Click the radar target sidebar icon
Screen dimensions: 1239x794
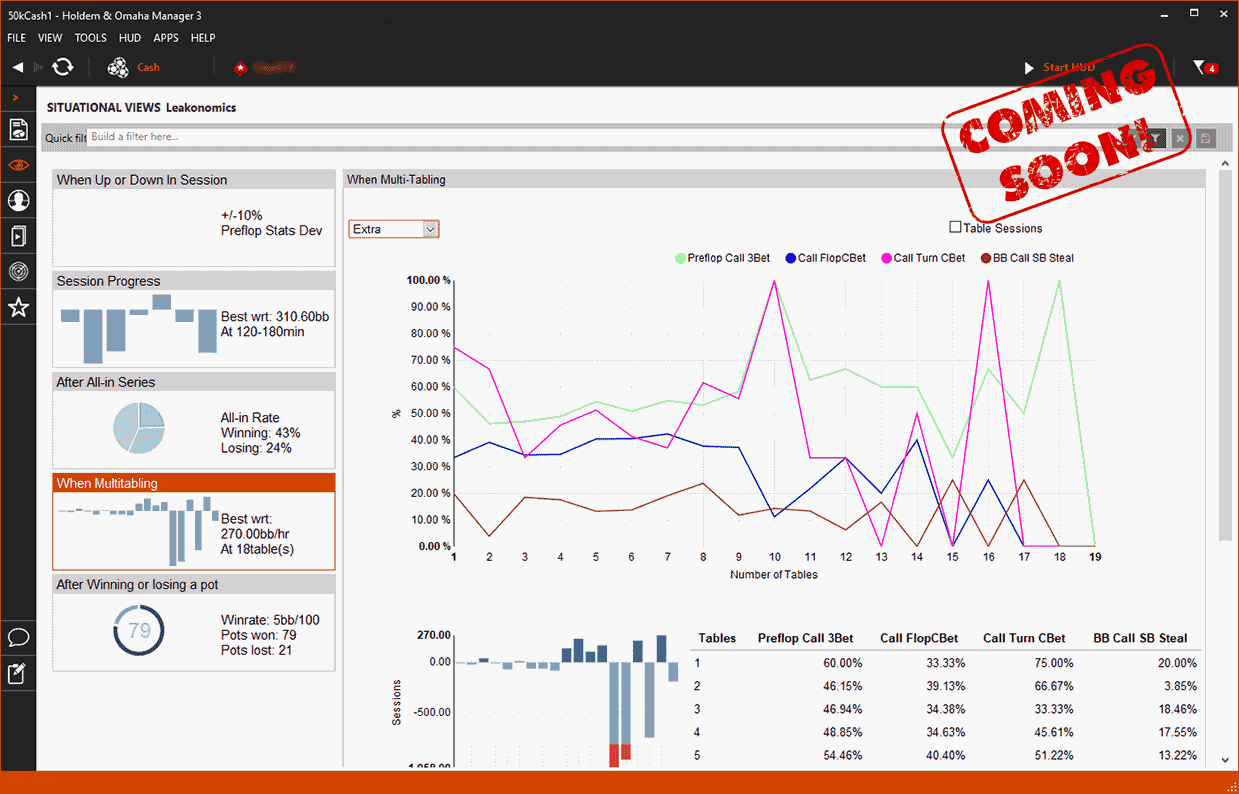point(18,272)
